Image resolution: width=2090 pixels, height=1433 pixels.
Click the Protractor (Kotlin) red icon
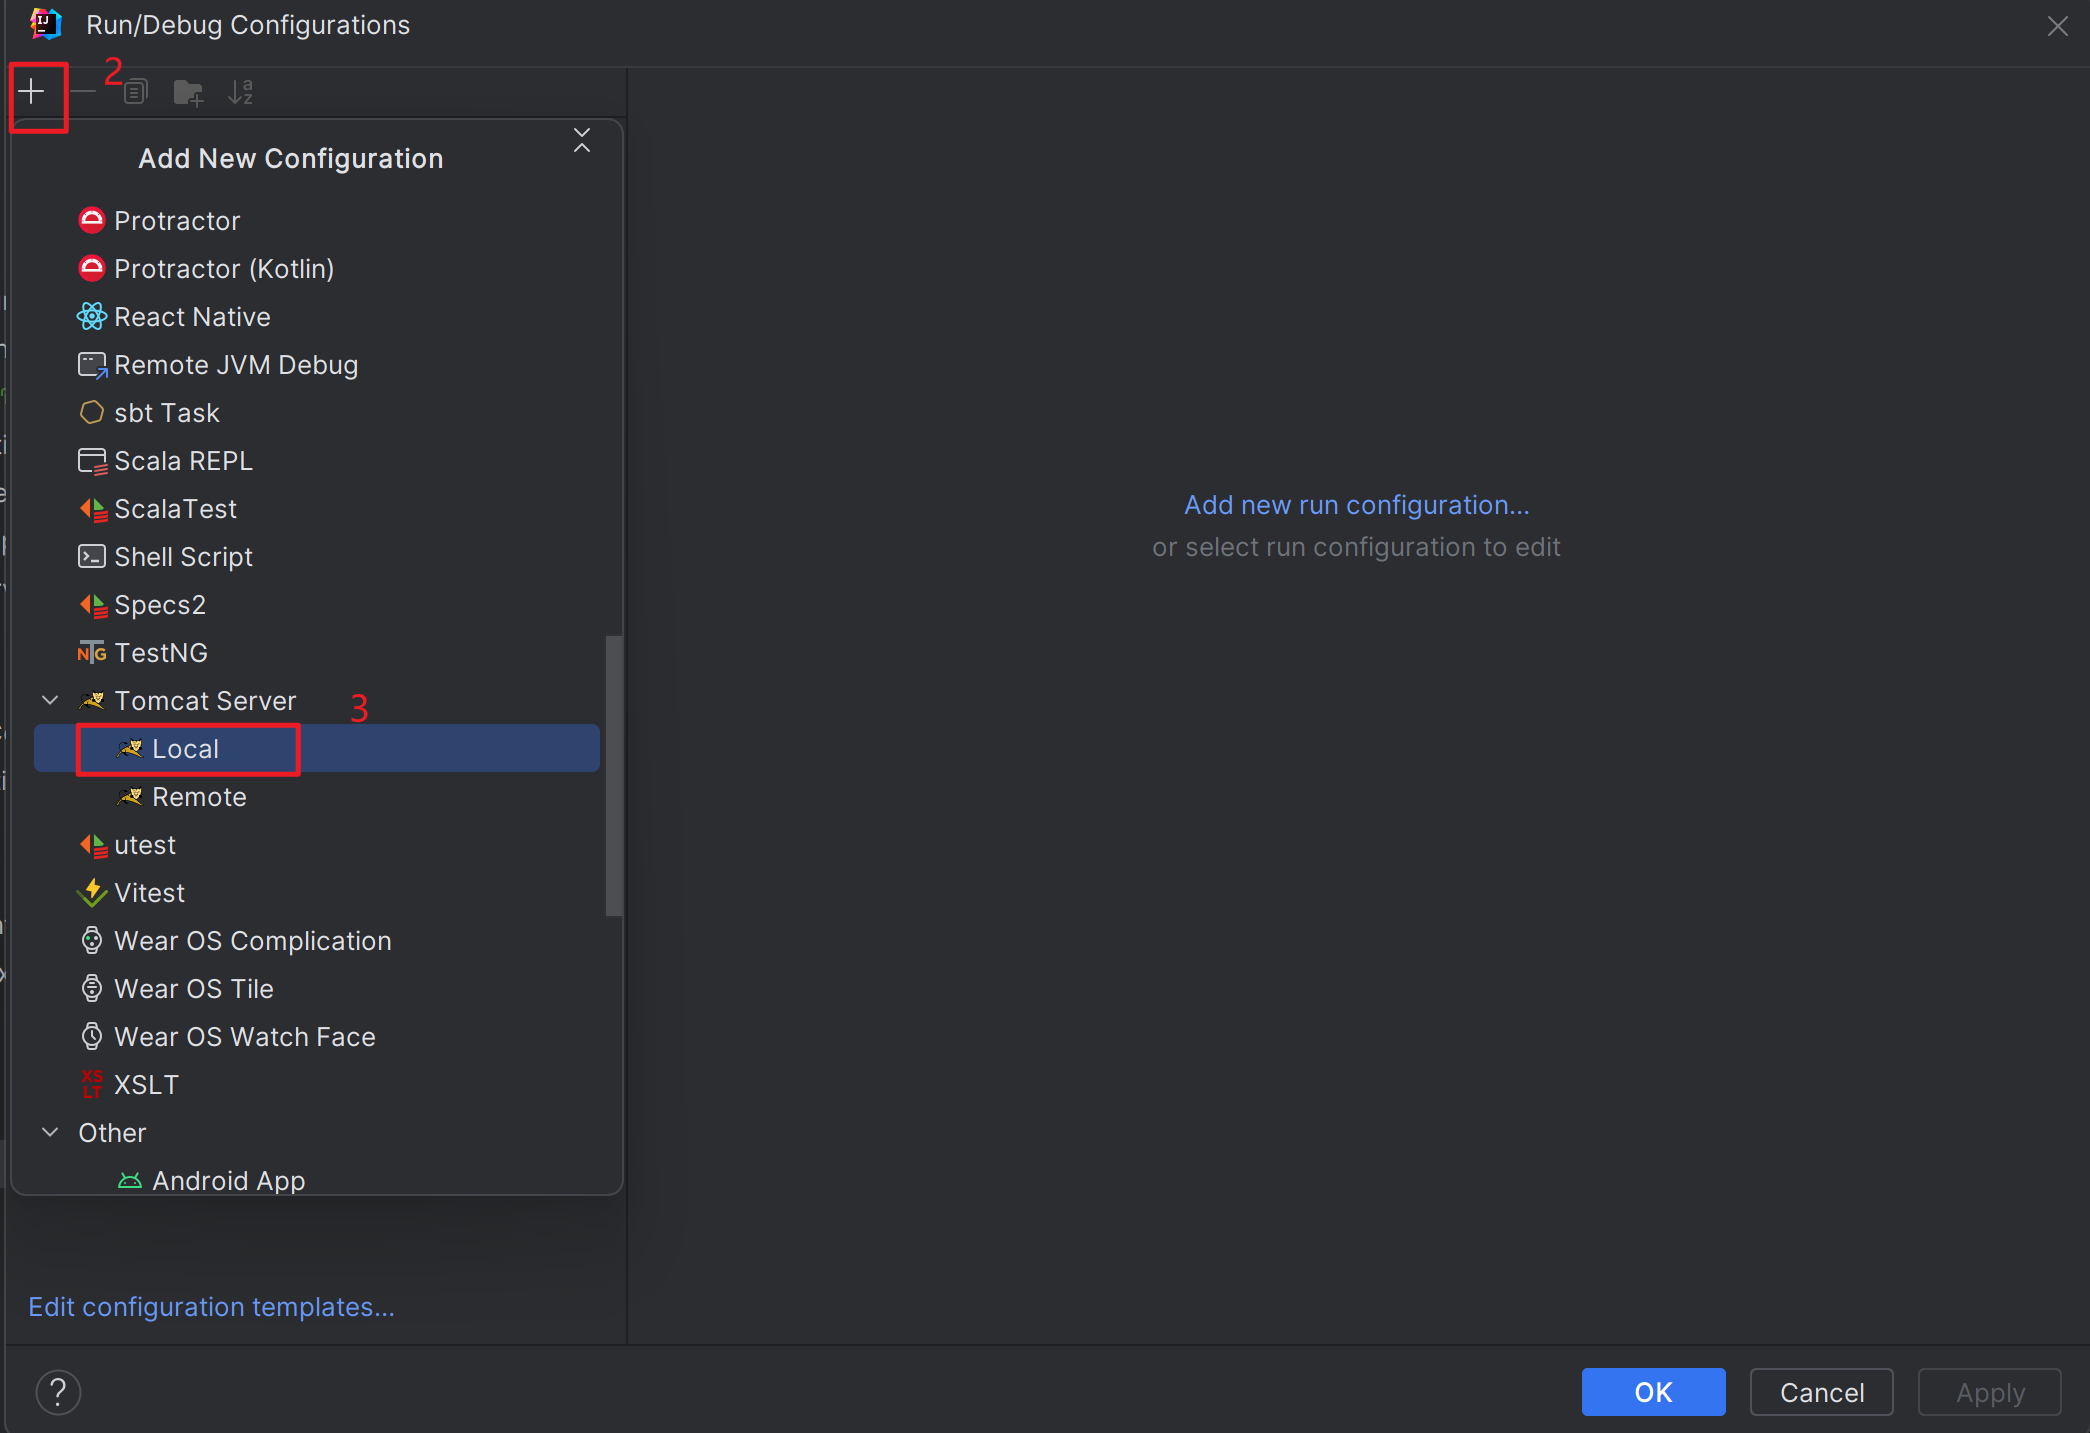click(92, 268)
